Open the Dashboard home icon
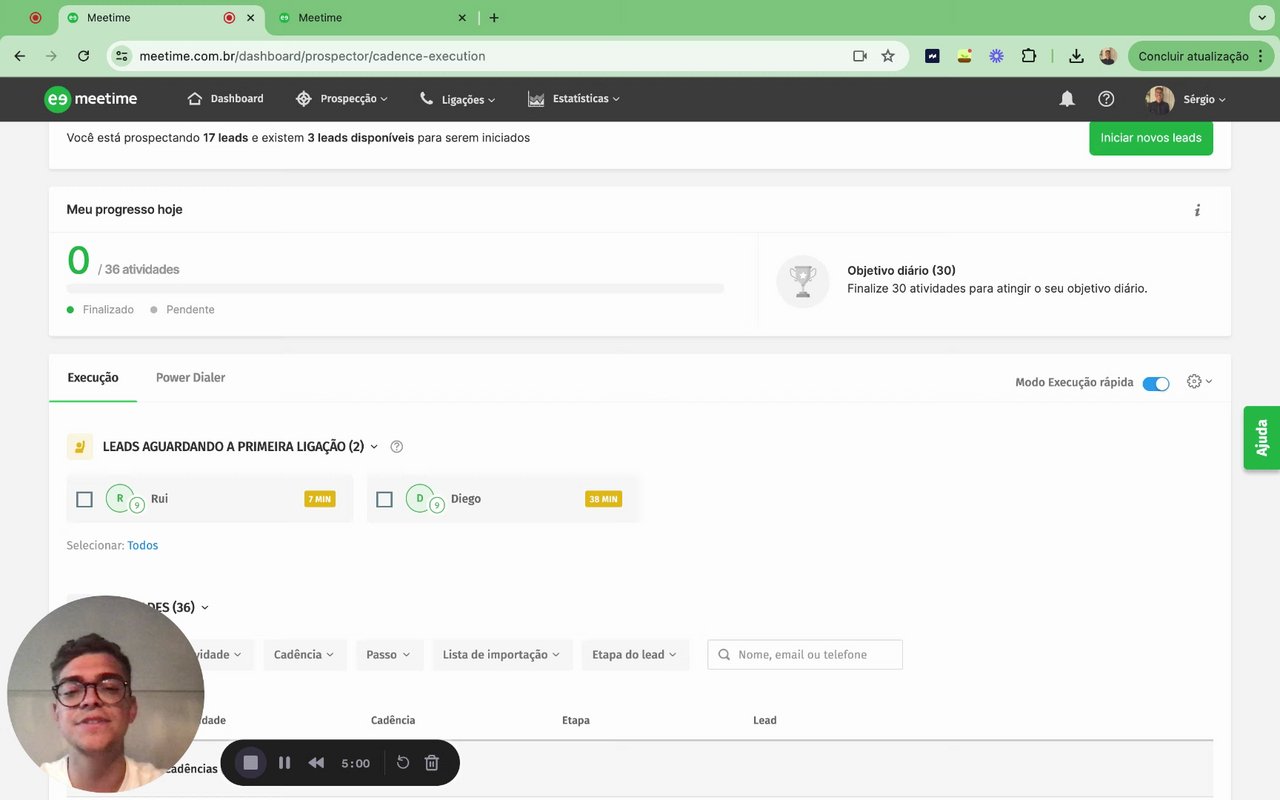This screenshot has width=1280, height=800. pyautogui.click(x=195, y=98)
